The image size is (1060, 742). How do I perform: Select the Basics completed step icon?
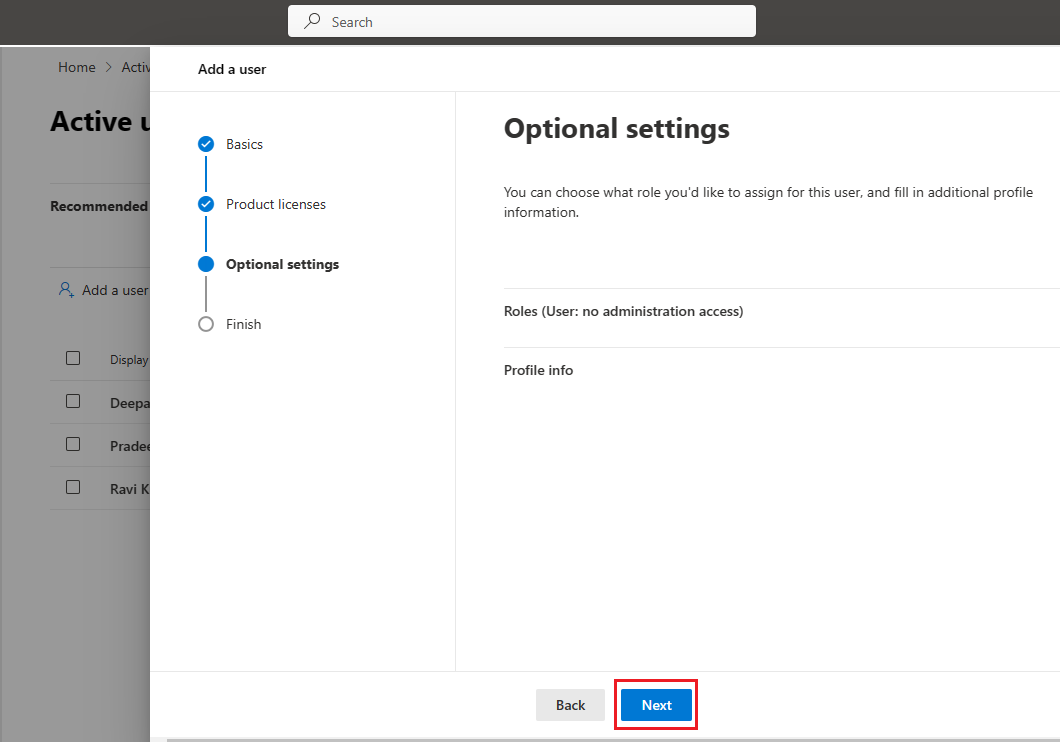click(x=206, y=144)
